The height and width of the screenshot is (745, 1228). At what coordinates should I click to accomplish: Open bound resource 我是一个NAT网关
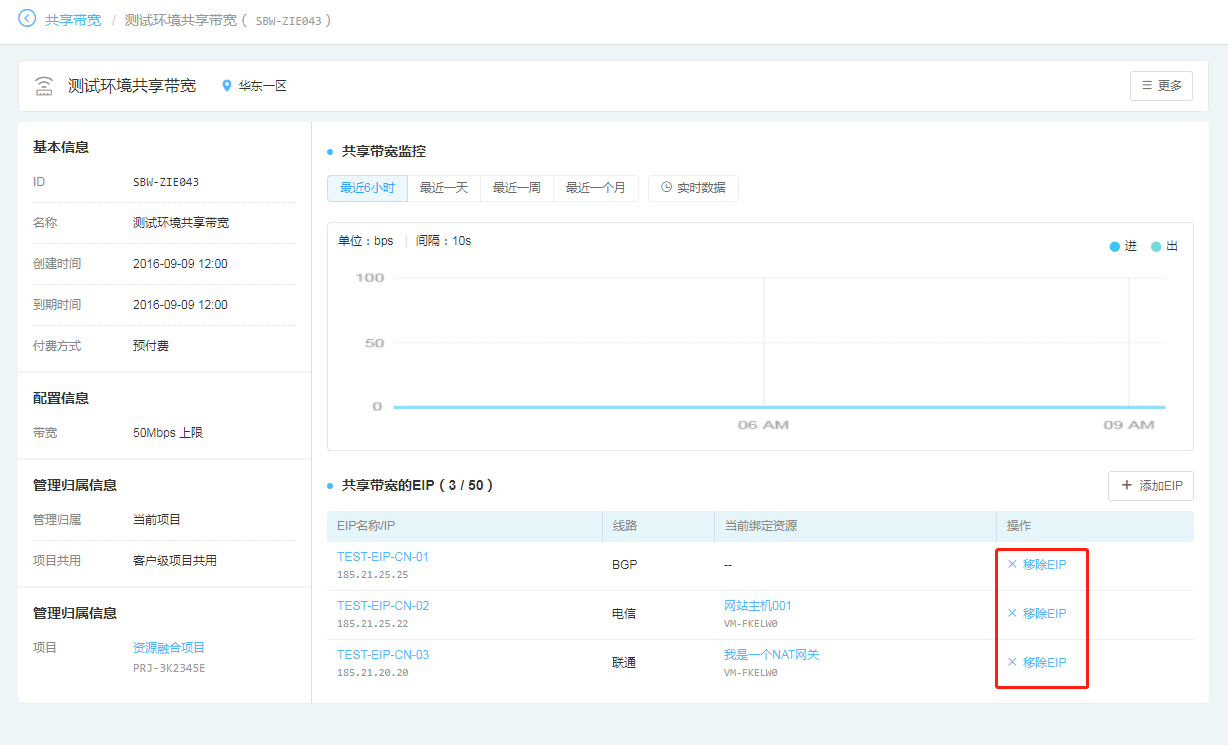tap(772, 655)
